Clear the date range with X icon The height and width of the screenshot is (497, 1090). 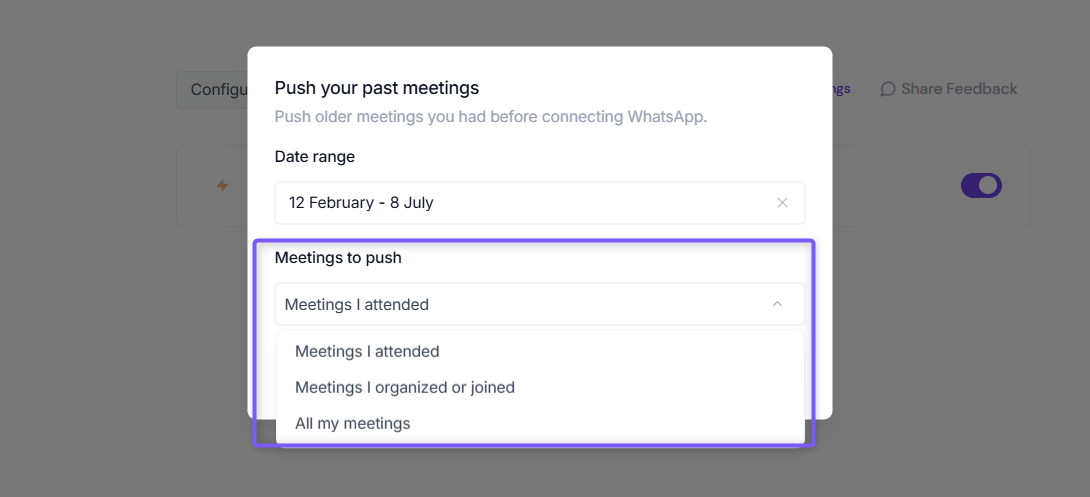pos(782,203)
